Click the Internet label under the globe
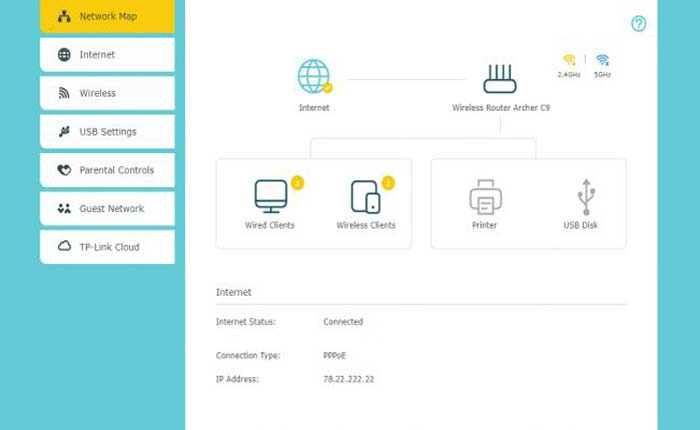 click(314, 108)
